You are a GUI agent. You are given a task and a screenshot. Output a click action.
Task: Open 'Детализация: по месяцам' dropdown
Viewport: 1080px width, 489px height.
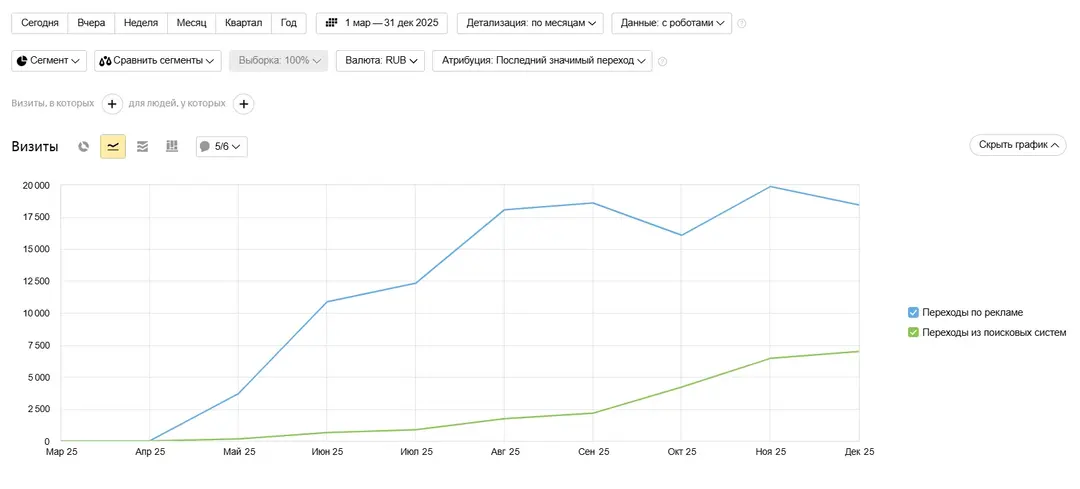tap(530, 23)
